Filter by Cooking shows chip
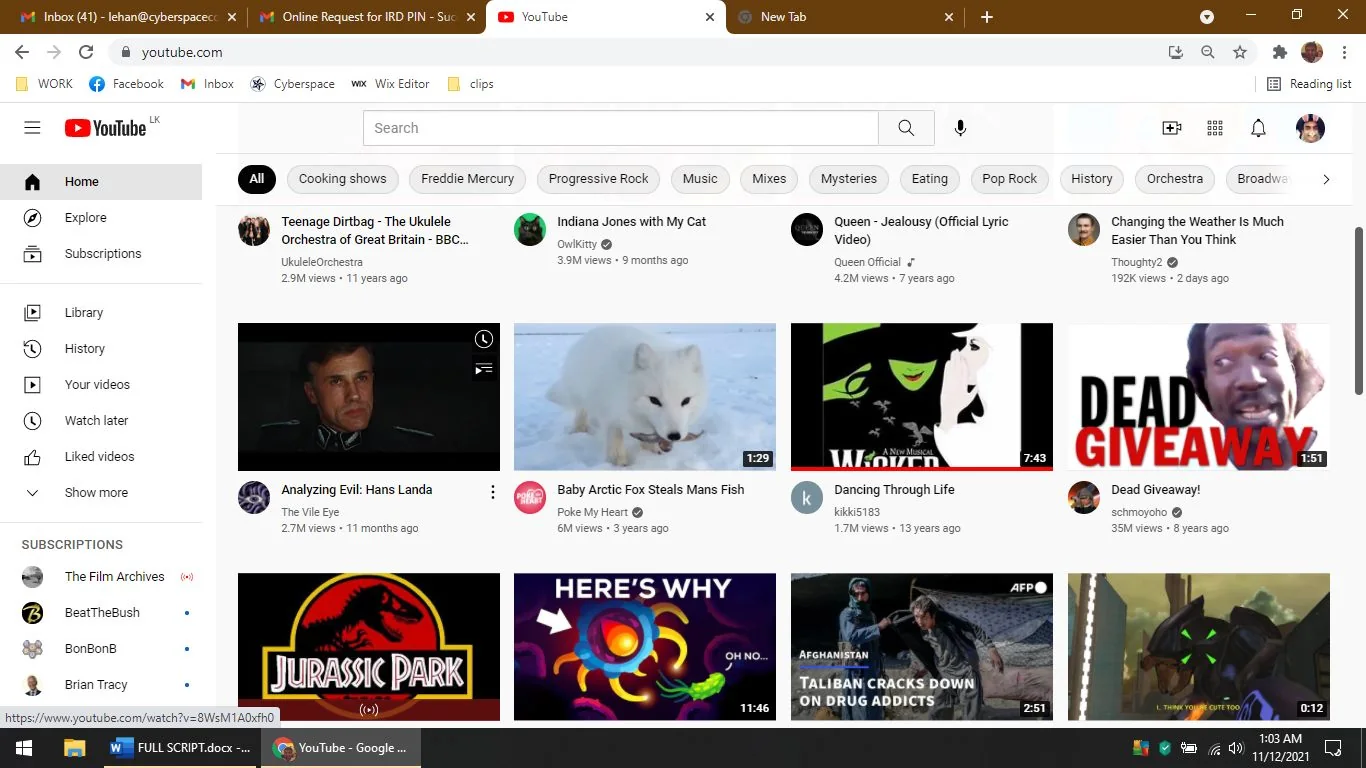1366x768 pixels. pyautogui.click(x=343, y=179)
